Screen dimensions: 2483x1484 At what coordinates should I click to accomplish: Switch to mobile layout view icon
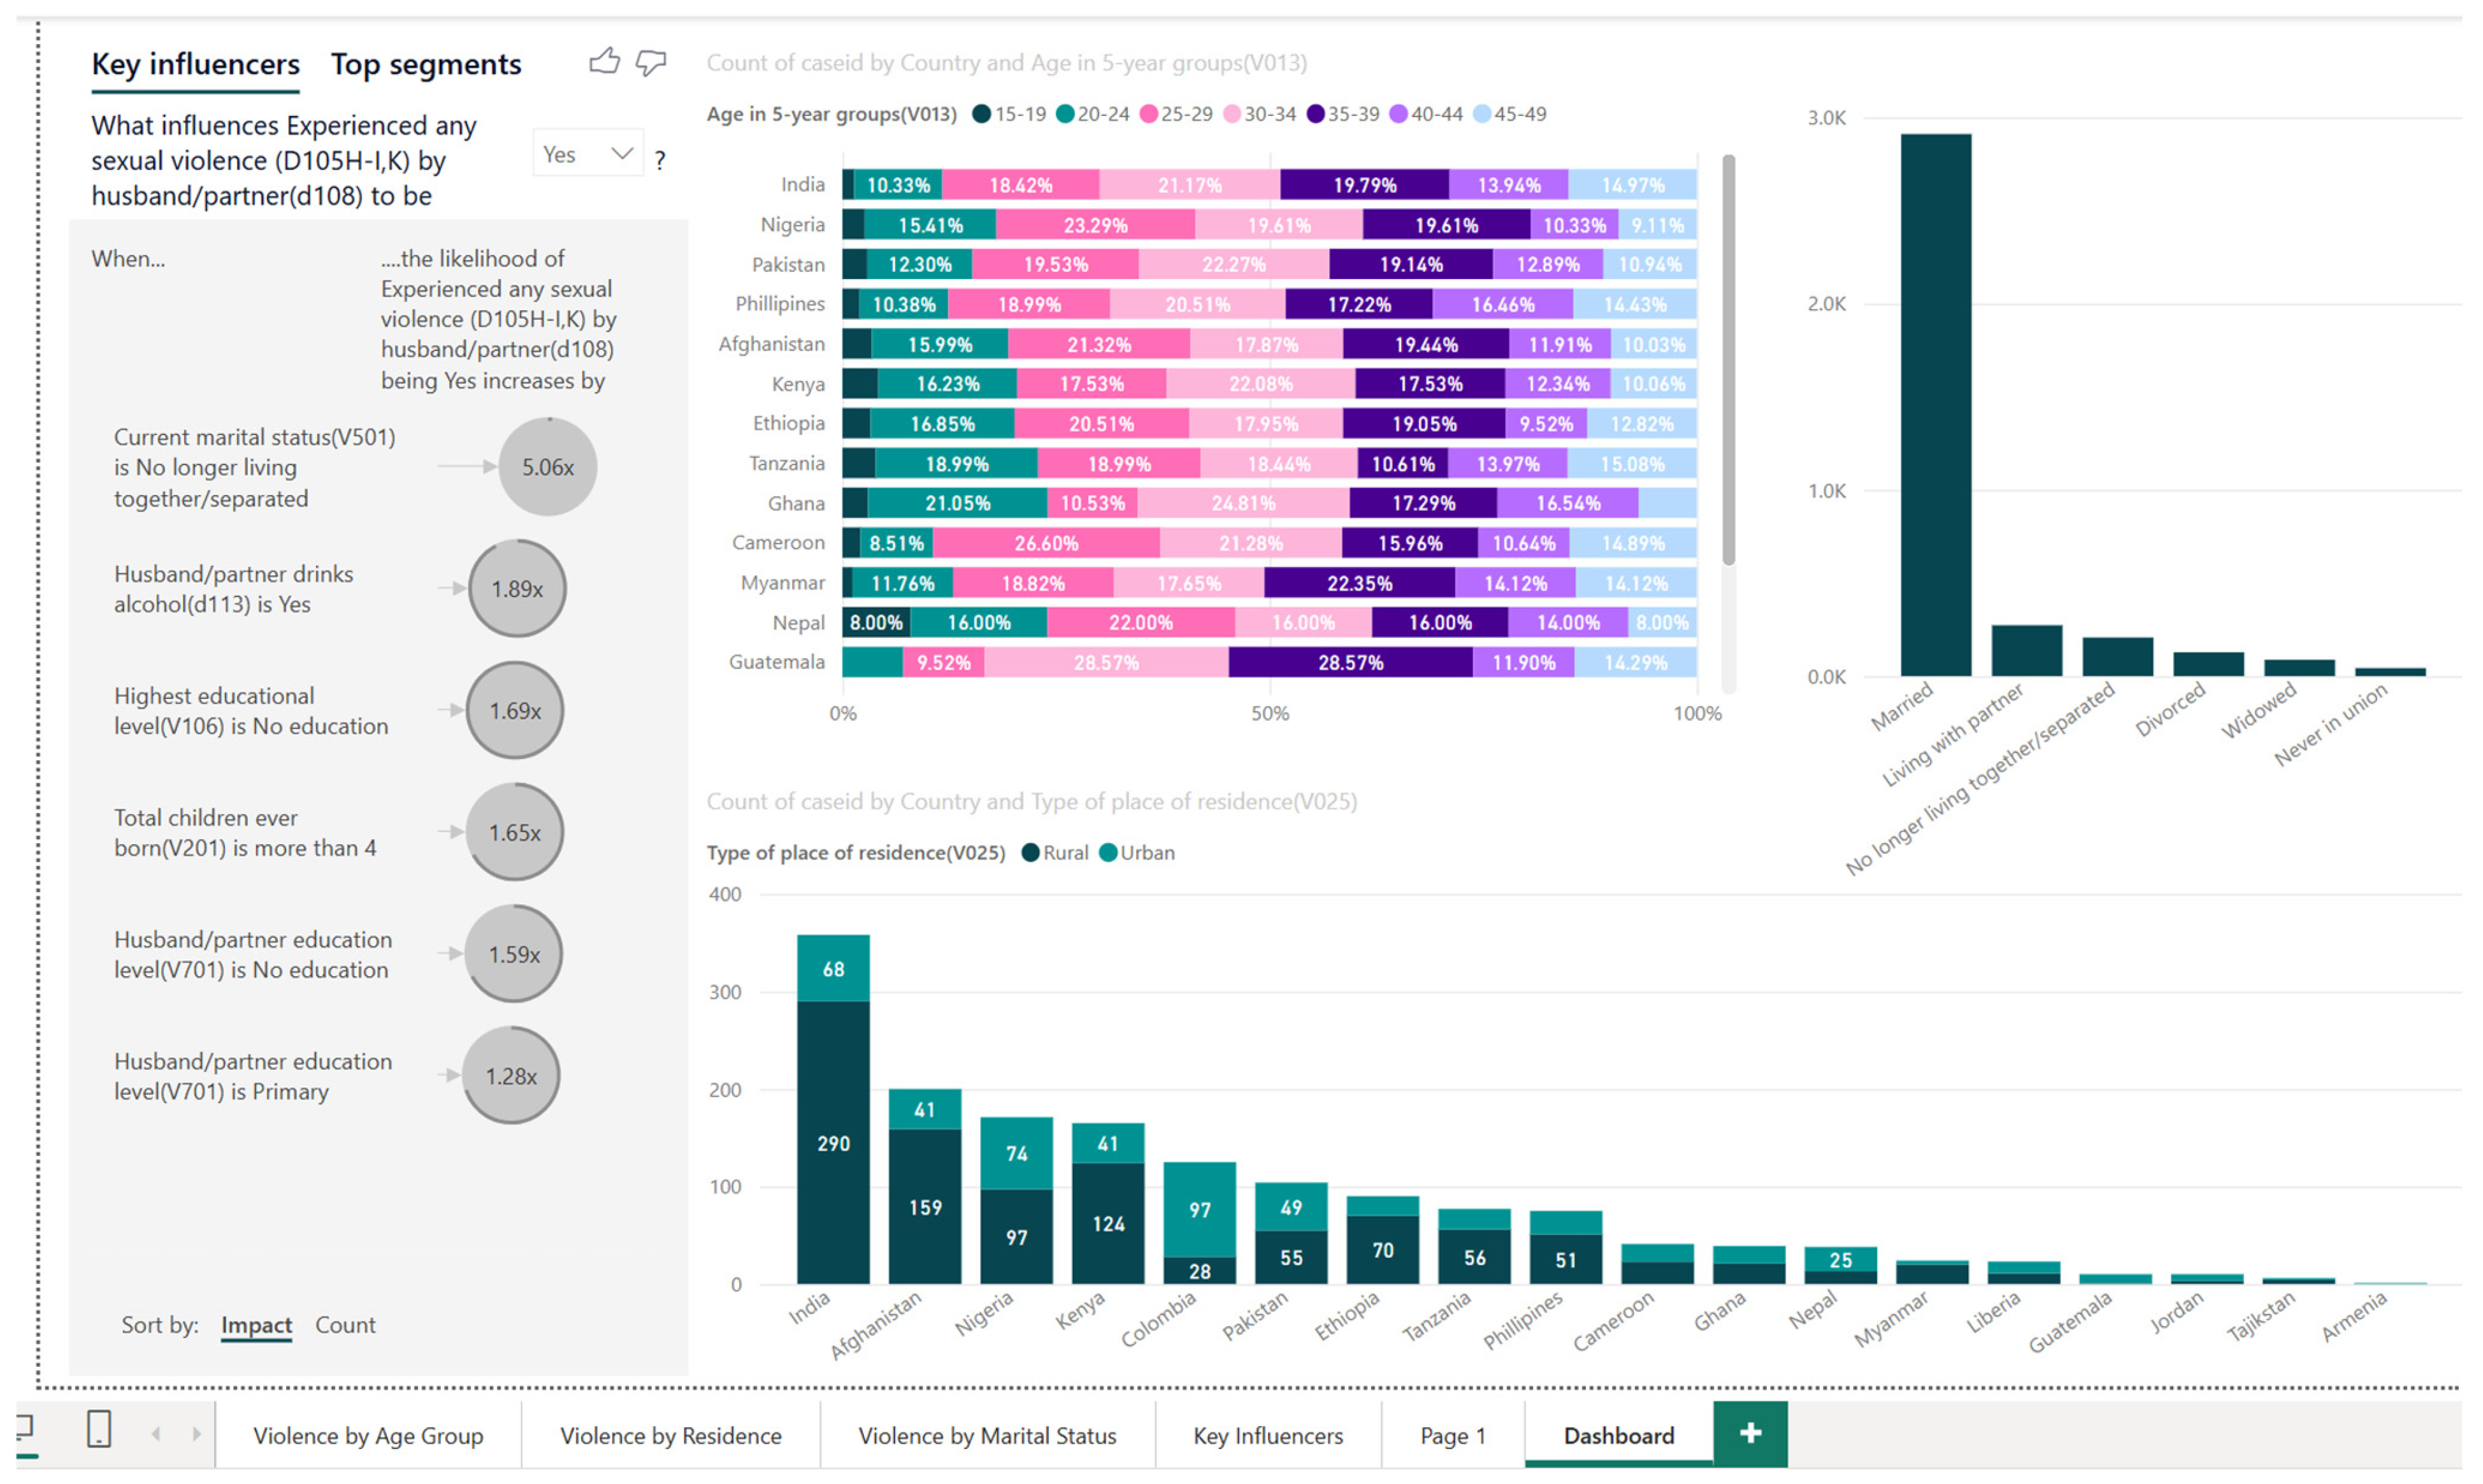(99, 1430)
